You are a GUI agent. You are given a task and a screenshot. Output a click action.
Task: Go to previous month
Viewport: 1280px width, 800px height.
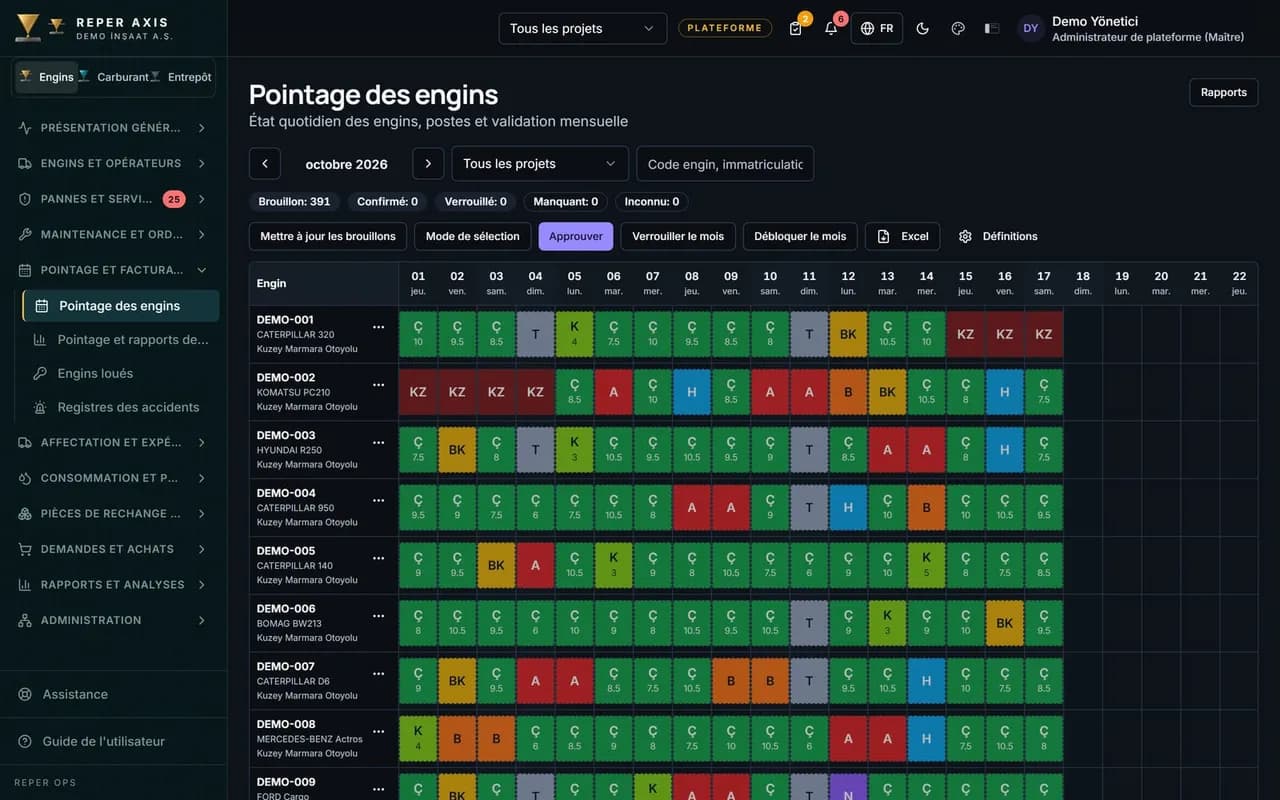[265, 164]
